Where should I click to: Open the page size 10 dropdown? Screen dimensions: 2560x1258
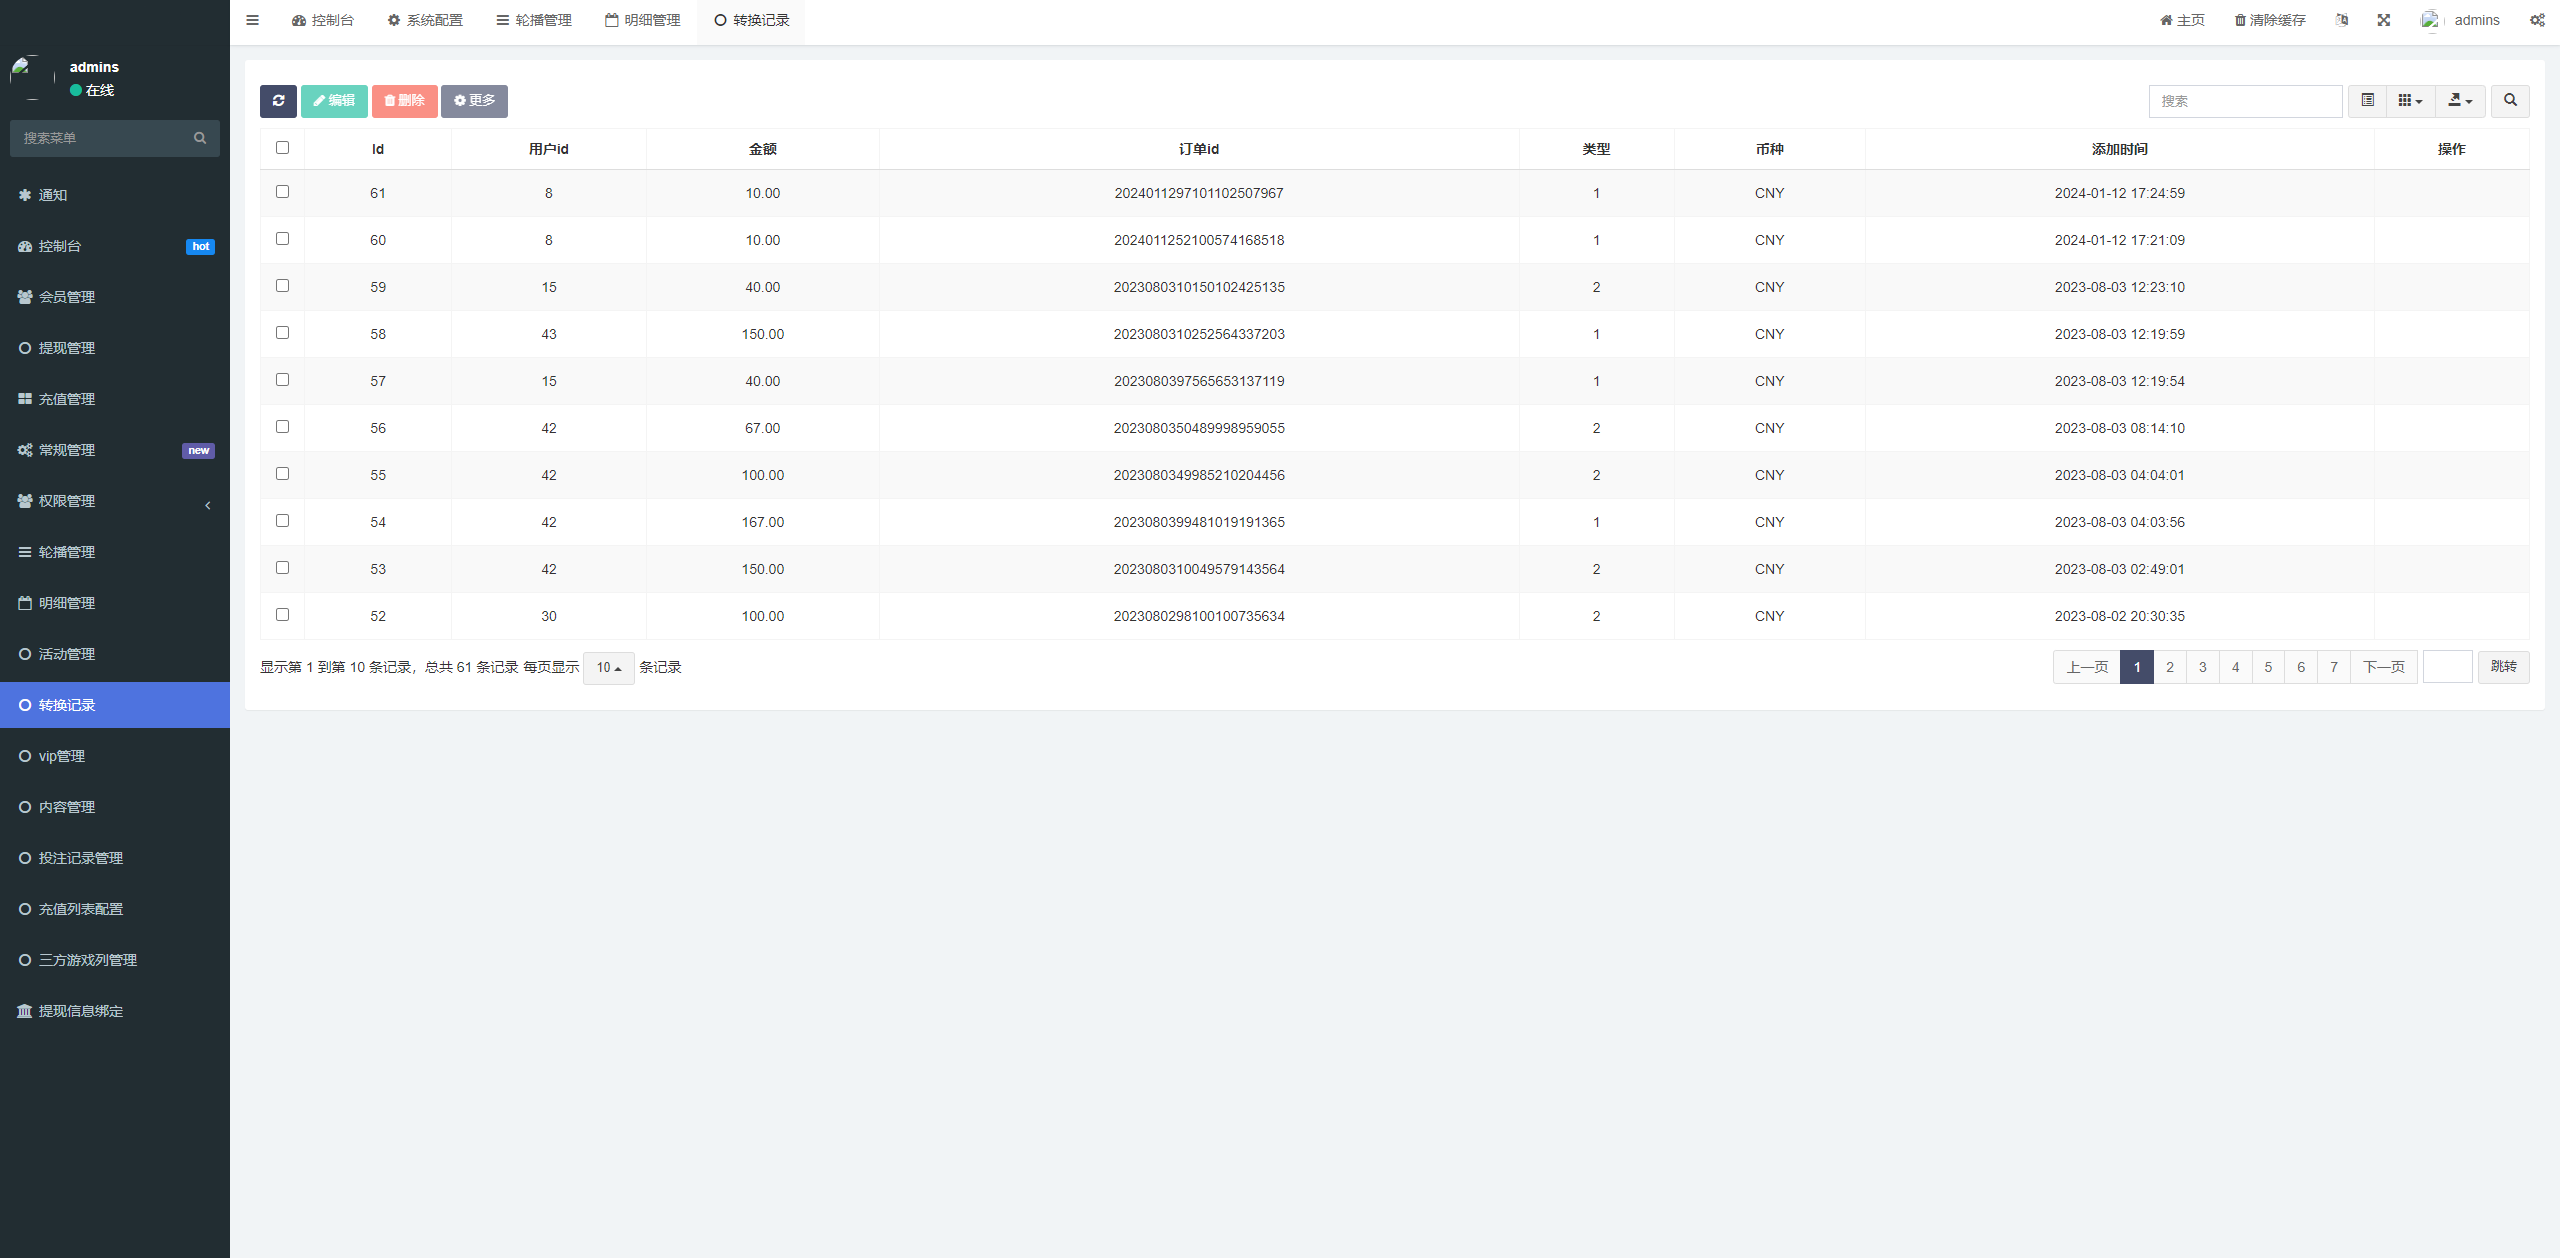pyautogui.click(x=608, y=668)
